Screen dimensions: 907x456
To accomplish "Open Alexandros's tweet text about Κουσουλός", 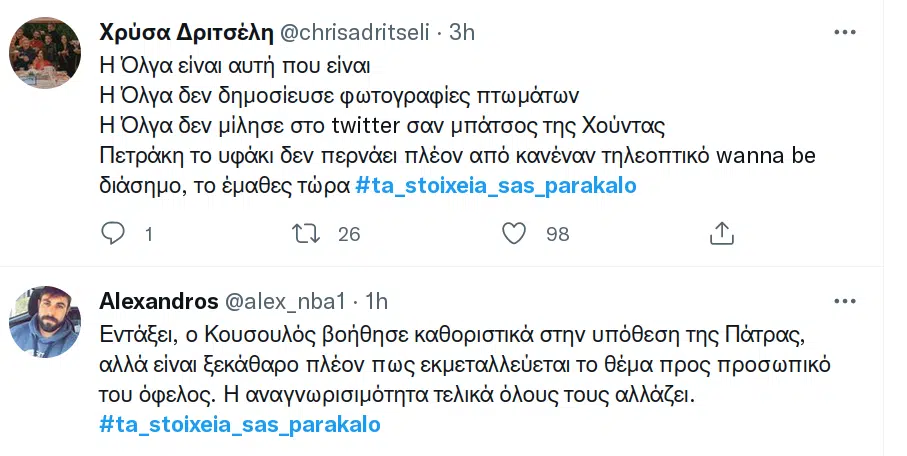I will (465, 365).
